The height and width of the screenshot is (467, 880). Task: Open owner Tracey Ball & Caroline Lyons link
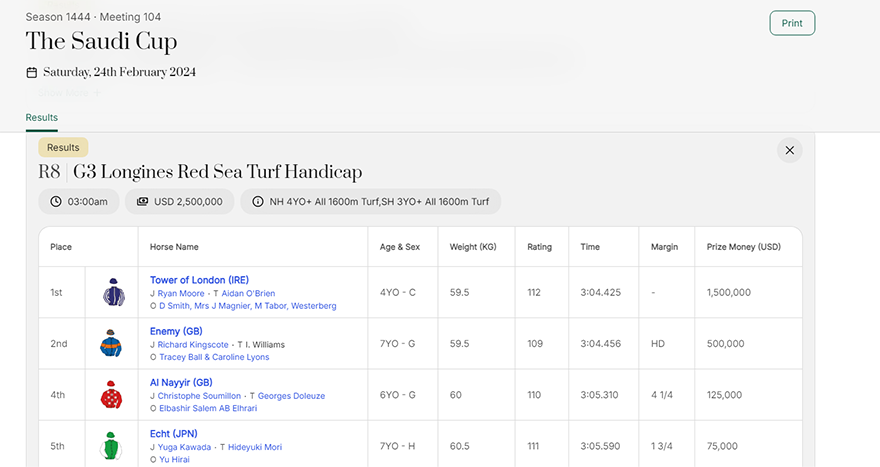(x=213, y=357)
